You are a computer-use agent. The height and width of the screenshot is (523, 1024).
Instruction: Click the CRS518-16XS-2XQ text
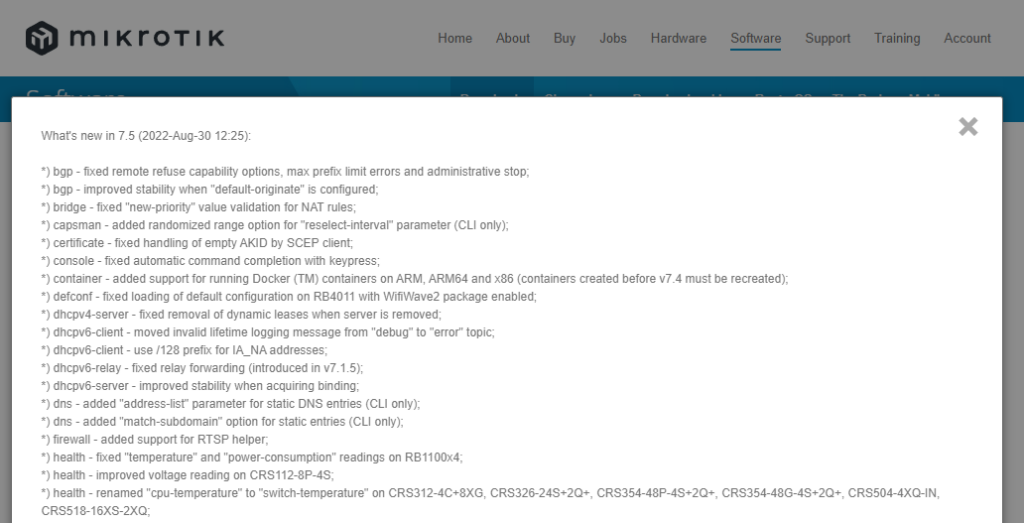95,511
